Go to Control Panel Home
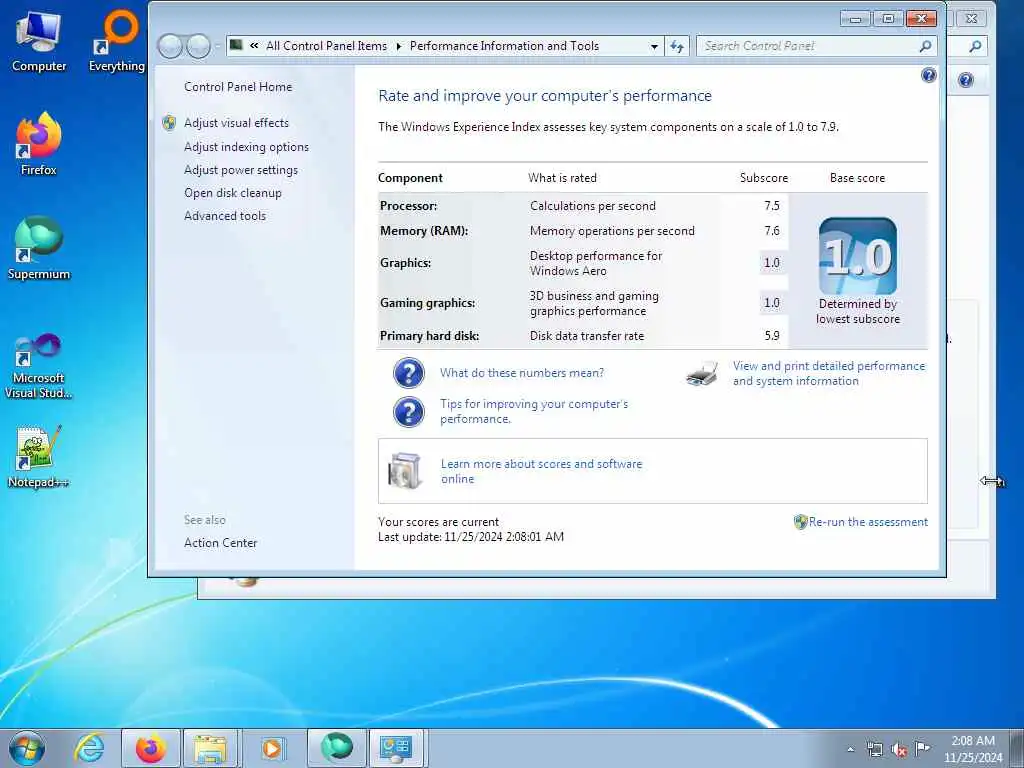Viewport: 1024px width, 768px height. coord(238,87)
